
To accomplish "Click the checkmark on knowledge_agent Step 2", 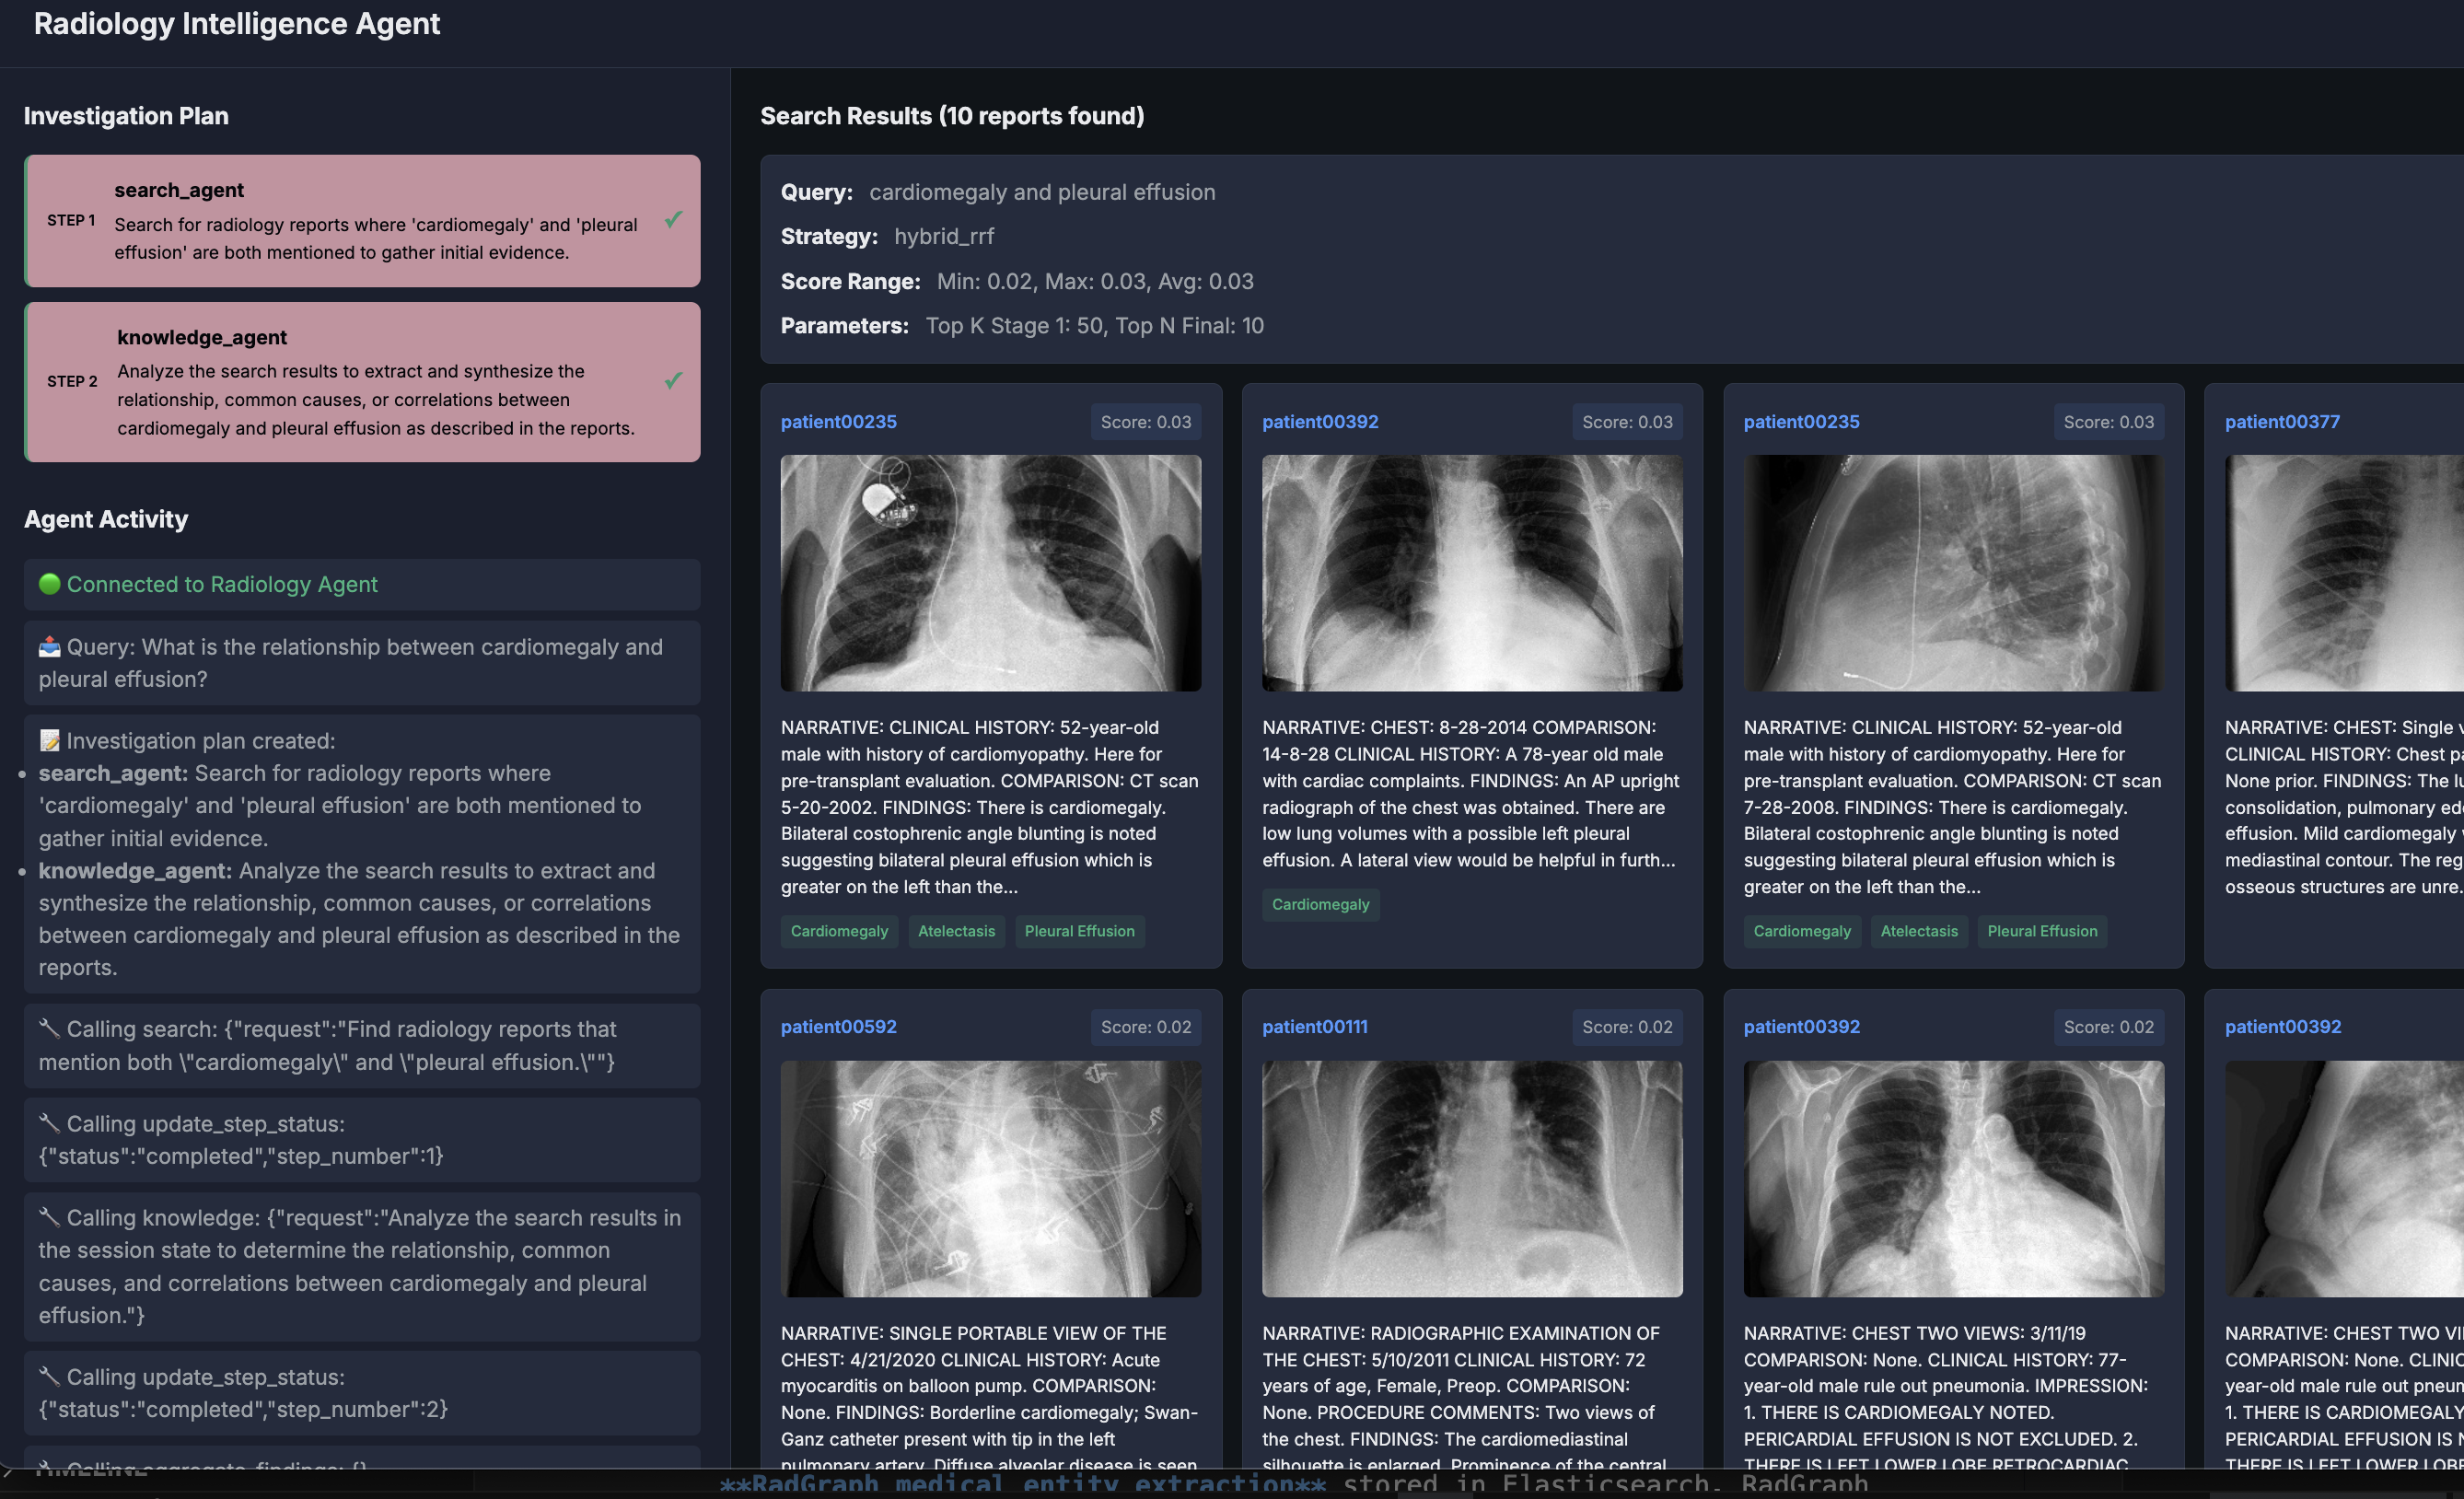I will pyautogui.click(x=673, y=380).
